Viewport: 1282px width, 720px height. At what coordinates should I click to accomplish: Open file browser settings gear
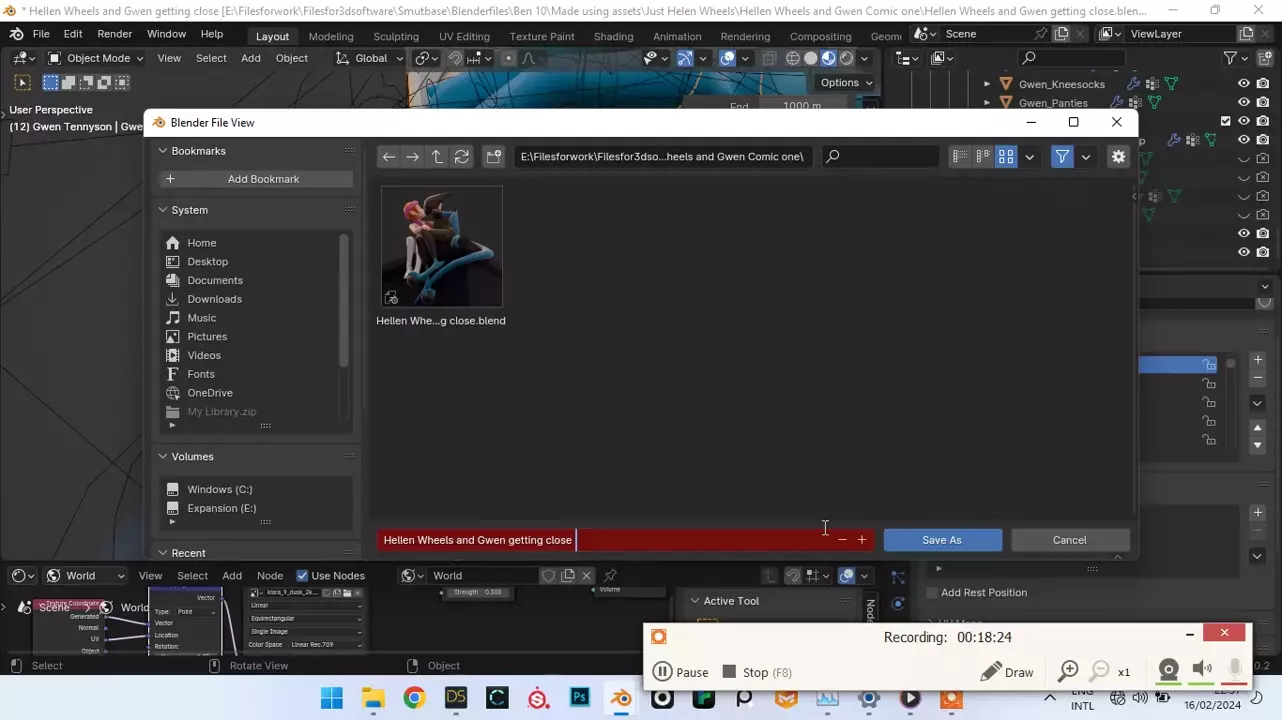click(1118, 157)
